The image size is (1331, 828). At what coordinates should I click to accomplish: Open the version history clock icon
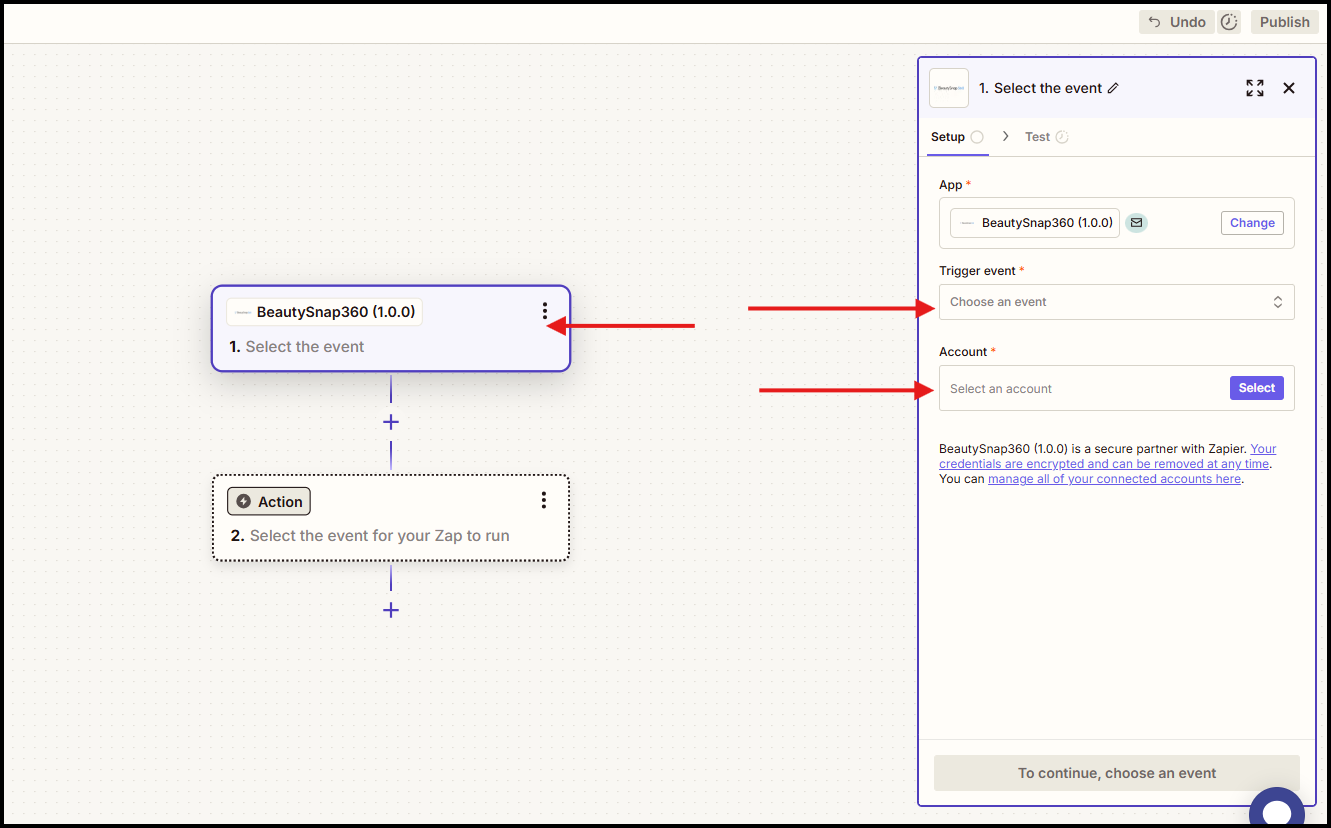[x=1229, y=22]
